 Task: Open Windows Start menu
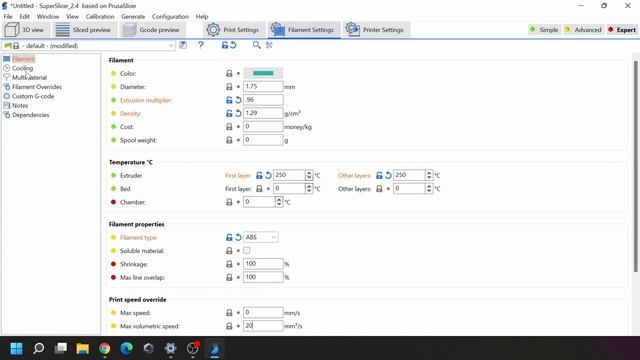tap(16, 348)
